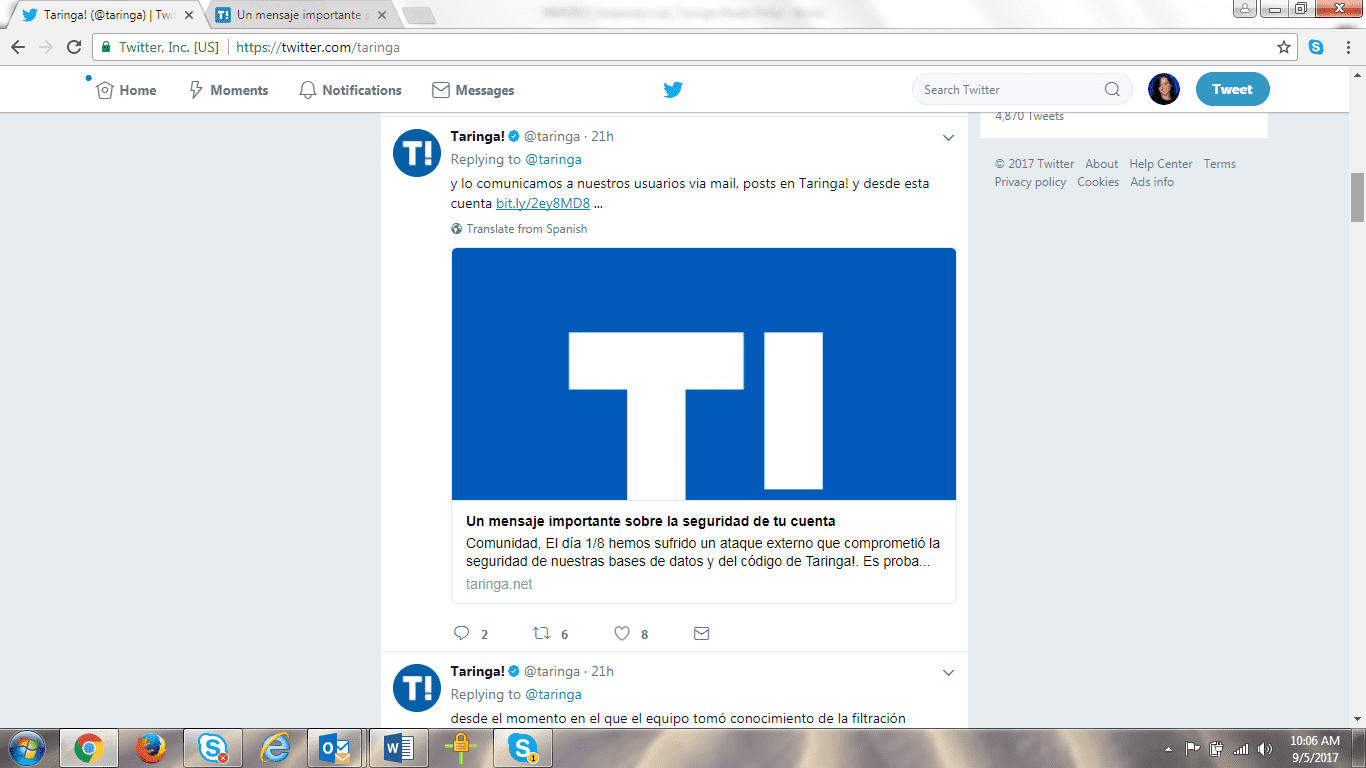This screenshot has height=768, width=1366.
Task: Open the Notifications tab
Action: [x=350, y=90]
